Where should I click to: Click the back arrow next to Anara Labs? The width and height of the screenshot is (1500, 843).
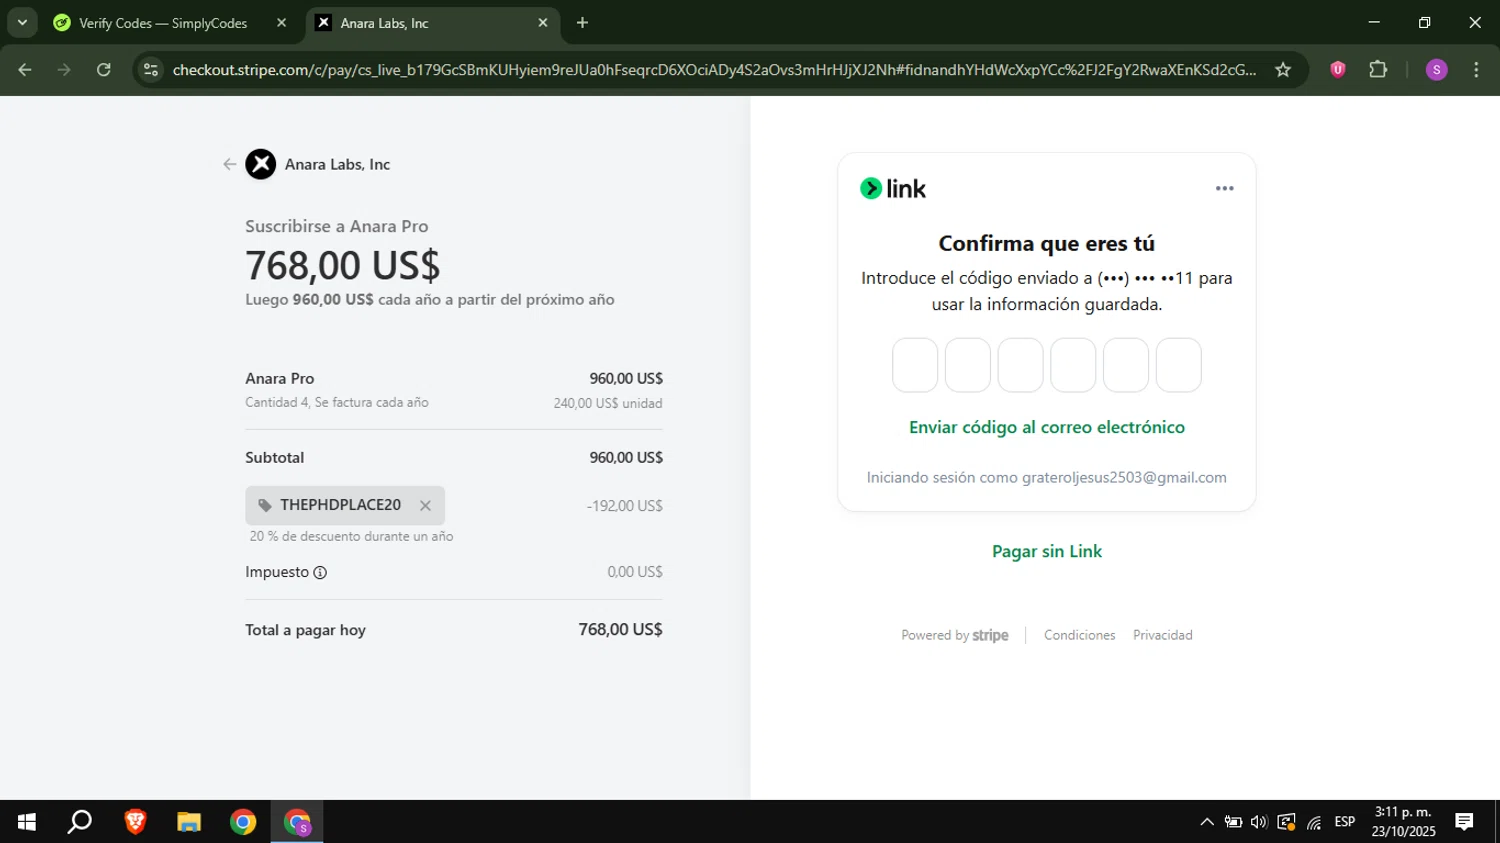pos(229,164)
